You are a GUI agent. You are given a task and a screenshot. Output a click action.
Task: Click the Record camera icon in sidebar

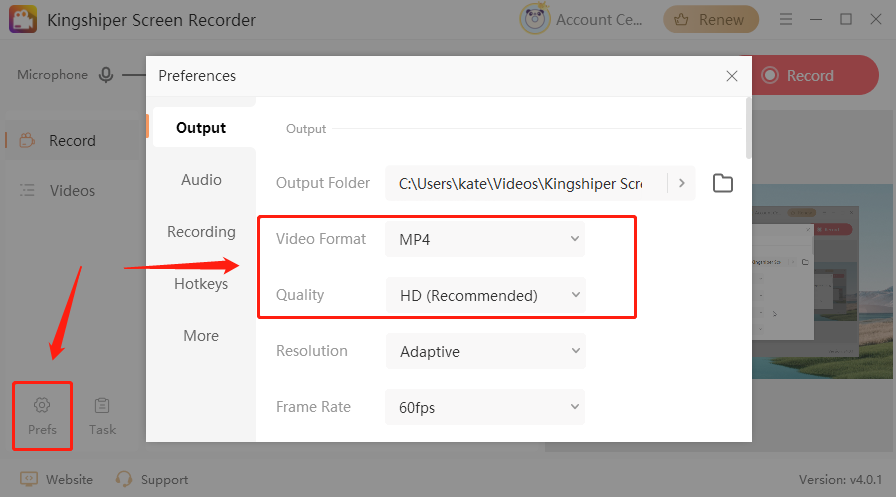(x=27, y=140)
